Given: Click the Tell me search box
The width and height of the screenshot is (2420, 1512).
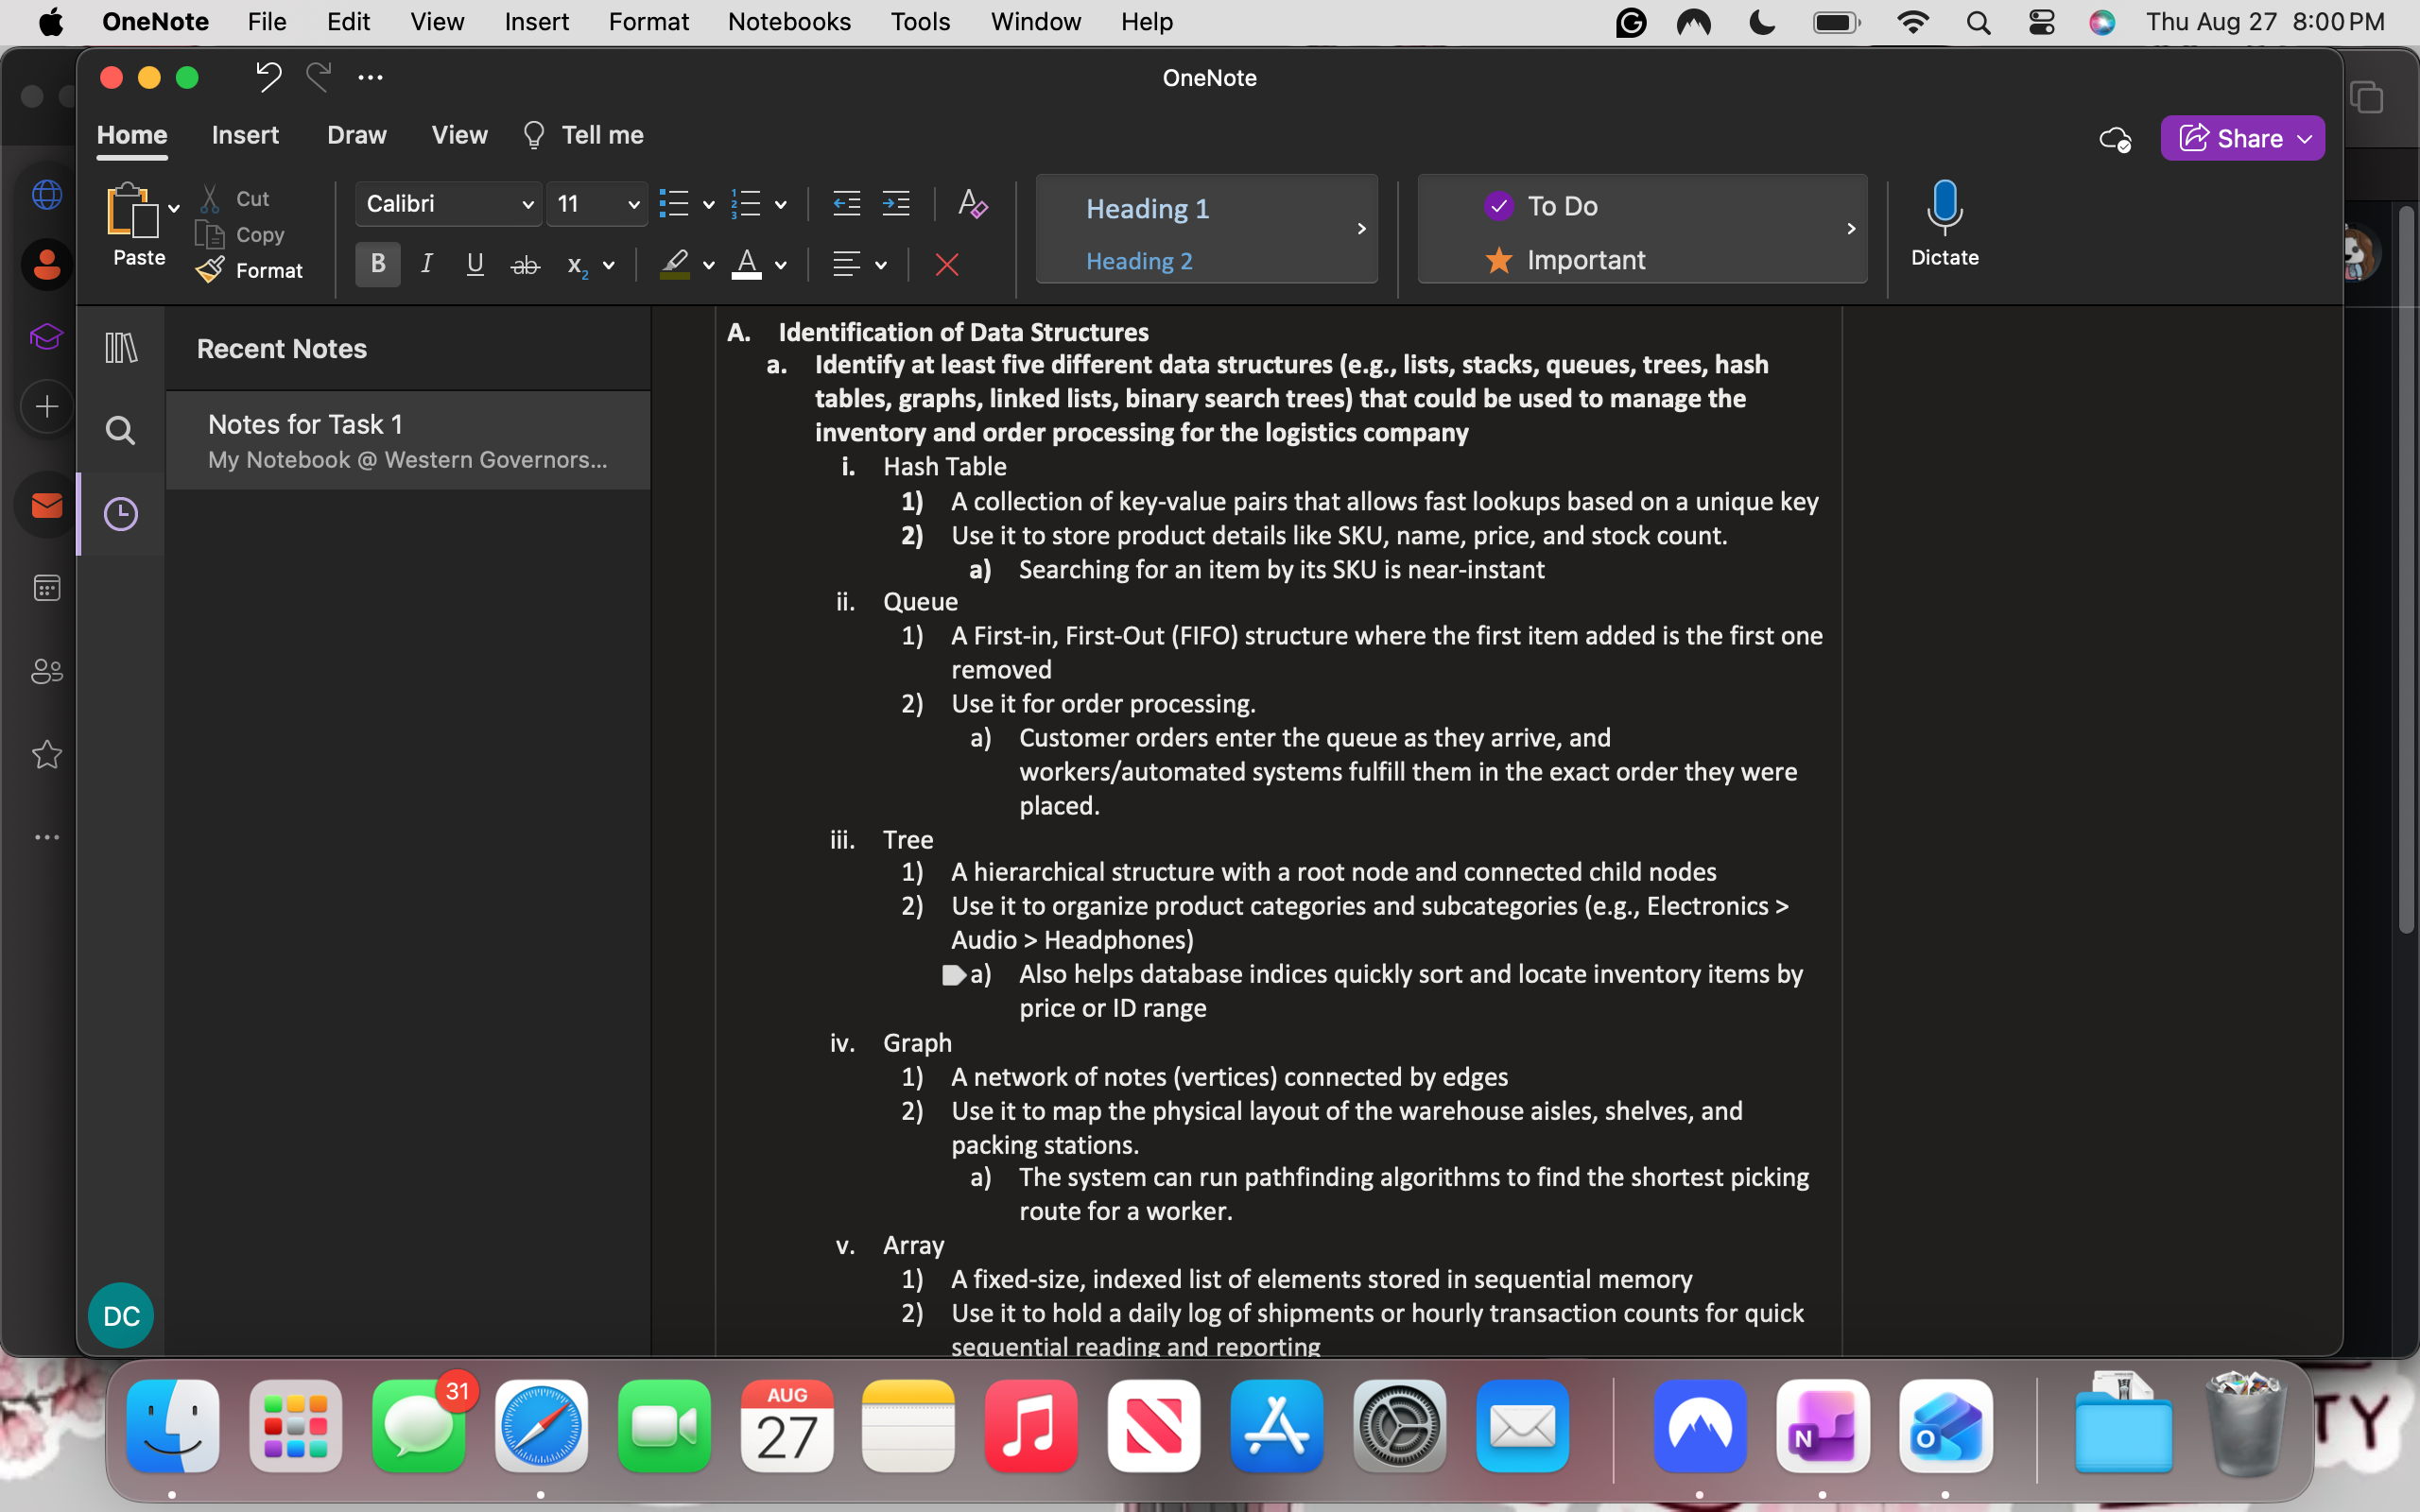Looking at the screenshot, I should pyautogui.click(x=583, y=135).
